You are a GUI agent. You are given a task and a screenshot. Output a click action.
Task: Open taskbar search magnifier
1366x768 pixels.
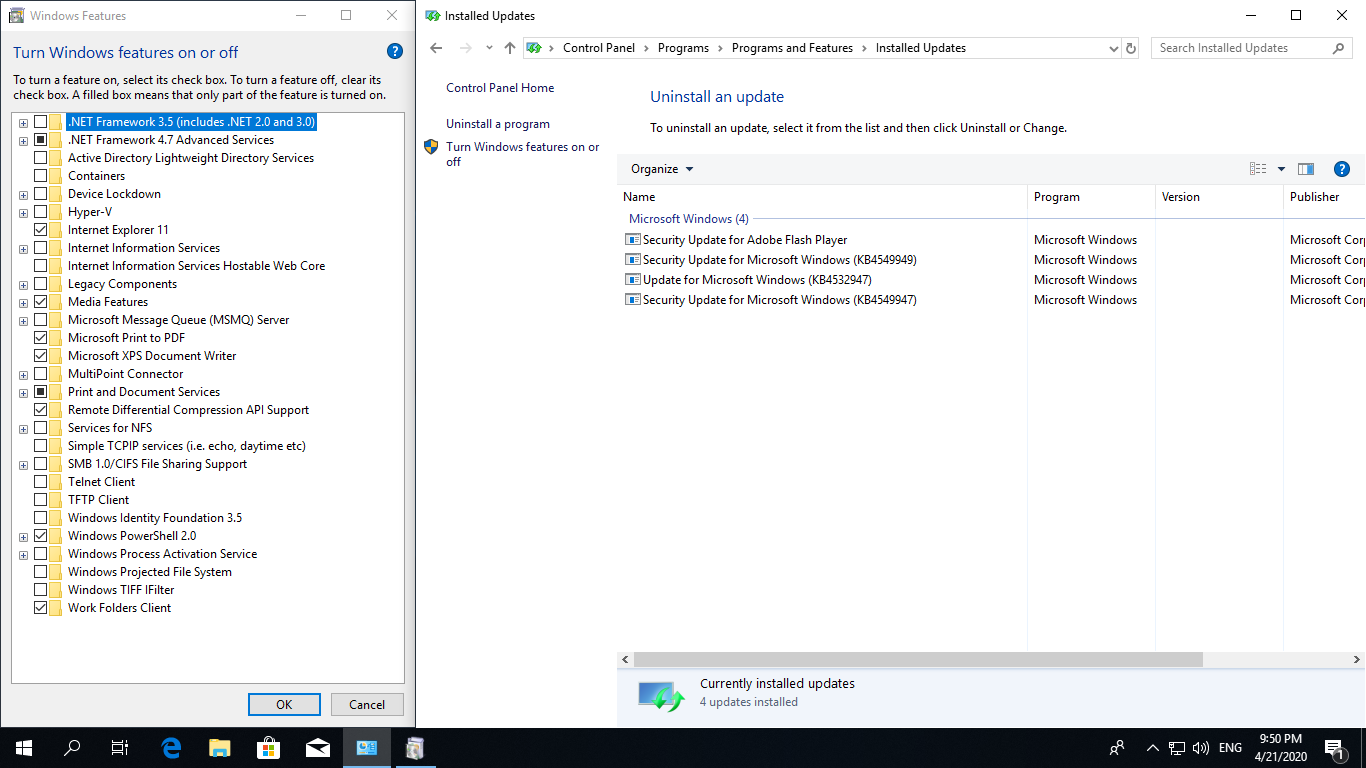[x=72, y=748]
